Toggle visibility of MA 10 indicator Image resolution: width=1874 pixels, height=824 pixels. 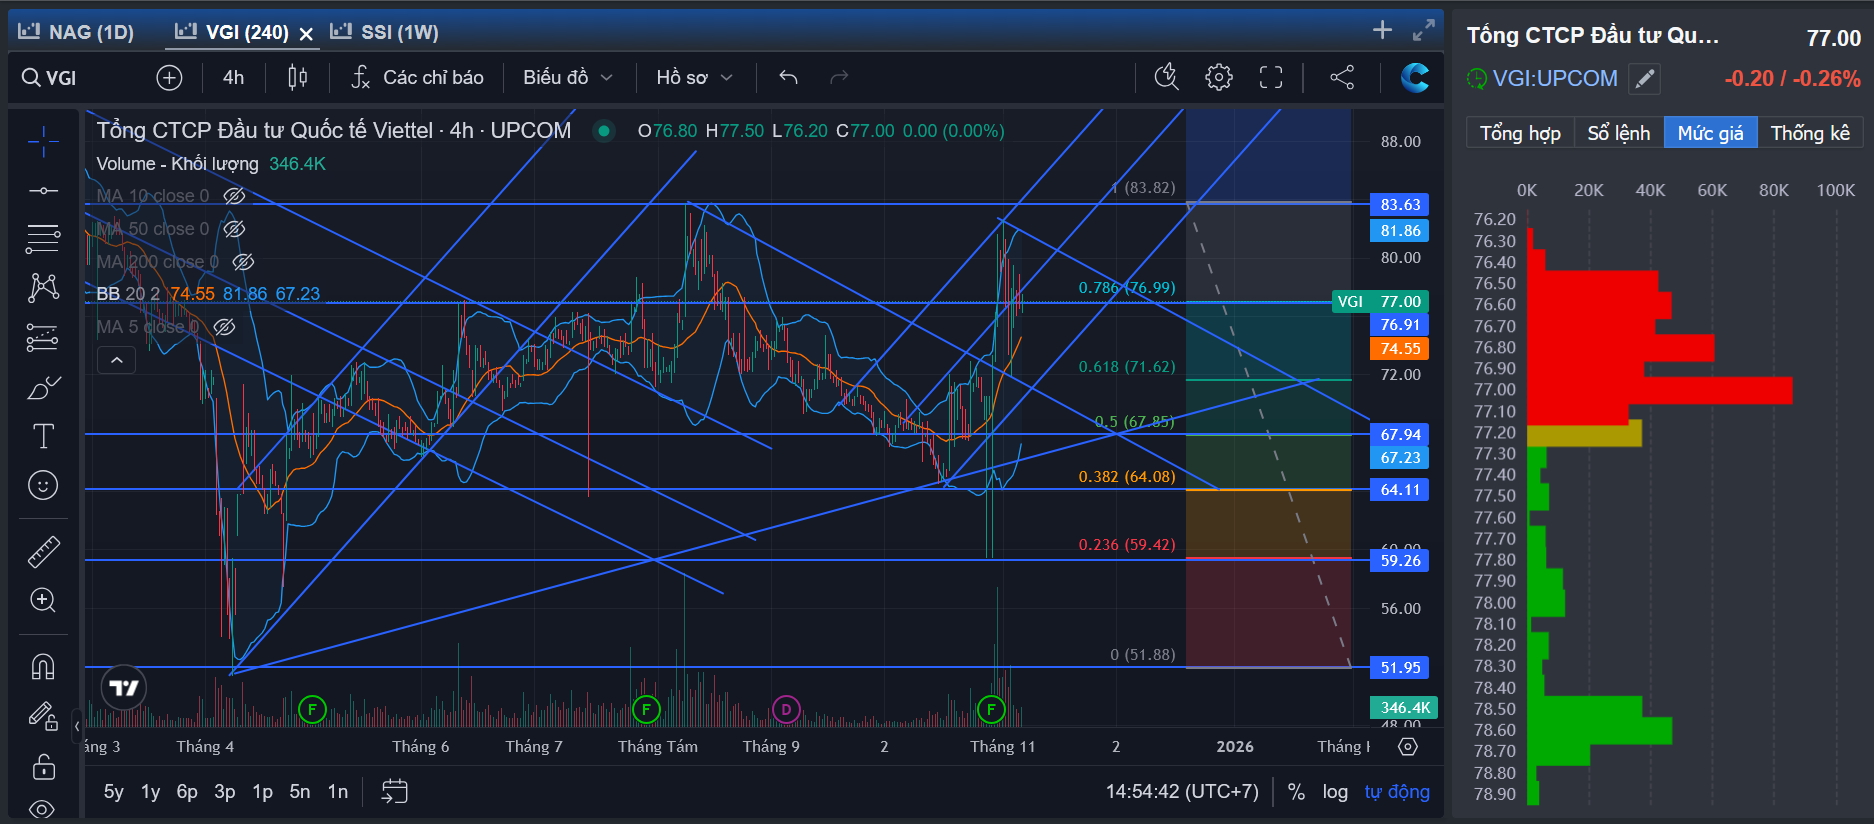pos(234,196)
